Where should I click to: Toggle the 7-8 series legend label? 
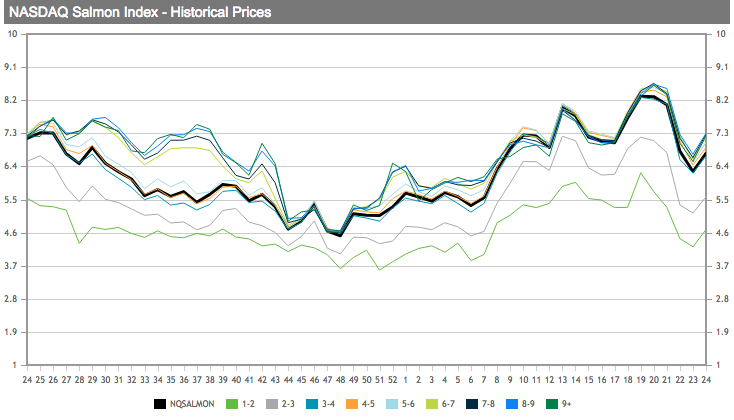488,404
